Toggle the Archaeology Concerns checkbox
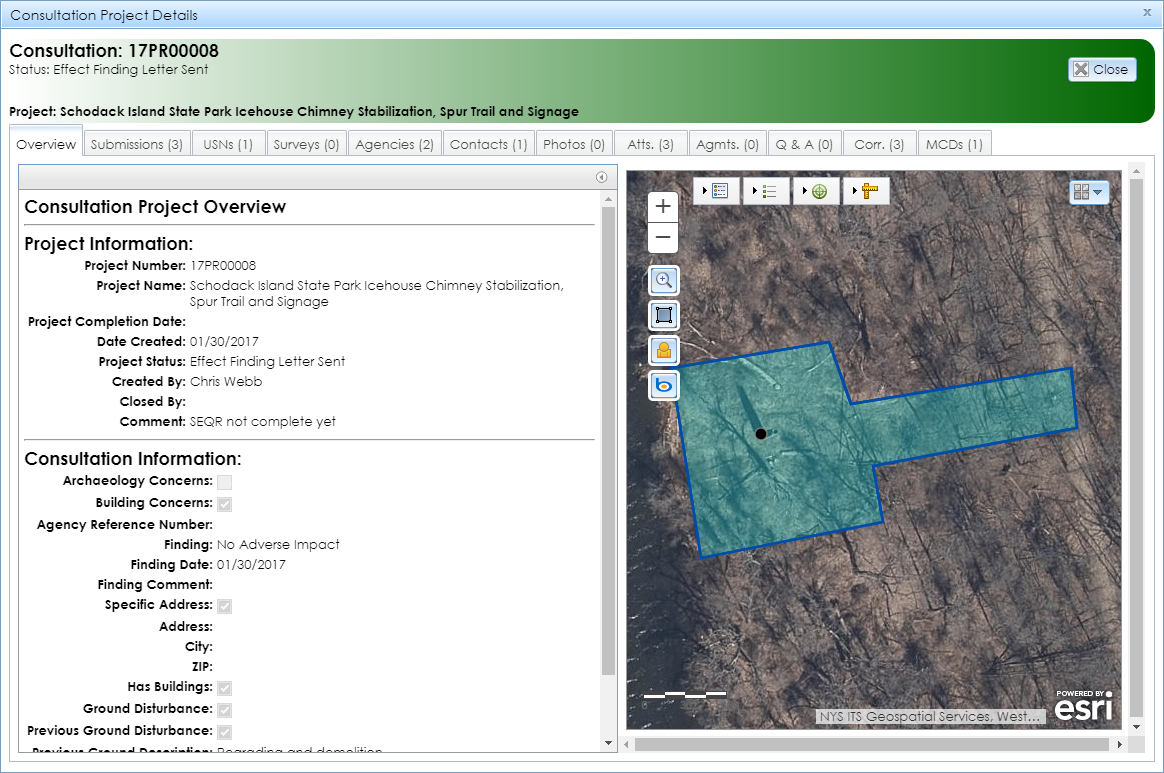The image size is (1164, 773). (224, 482)
